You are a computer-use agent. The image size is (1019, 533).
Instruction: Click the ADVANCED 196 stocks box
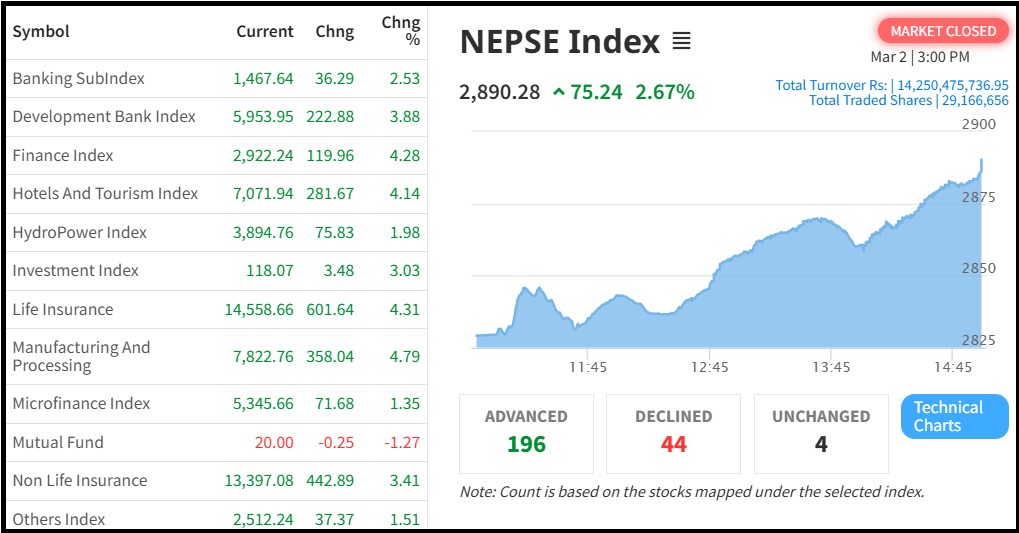click(526, 432)
